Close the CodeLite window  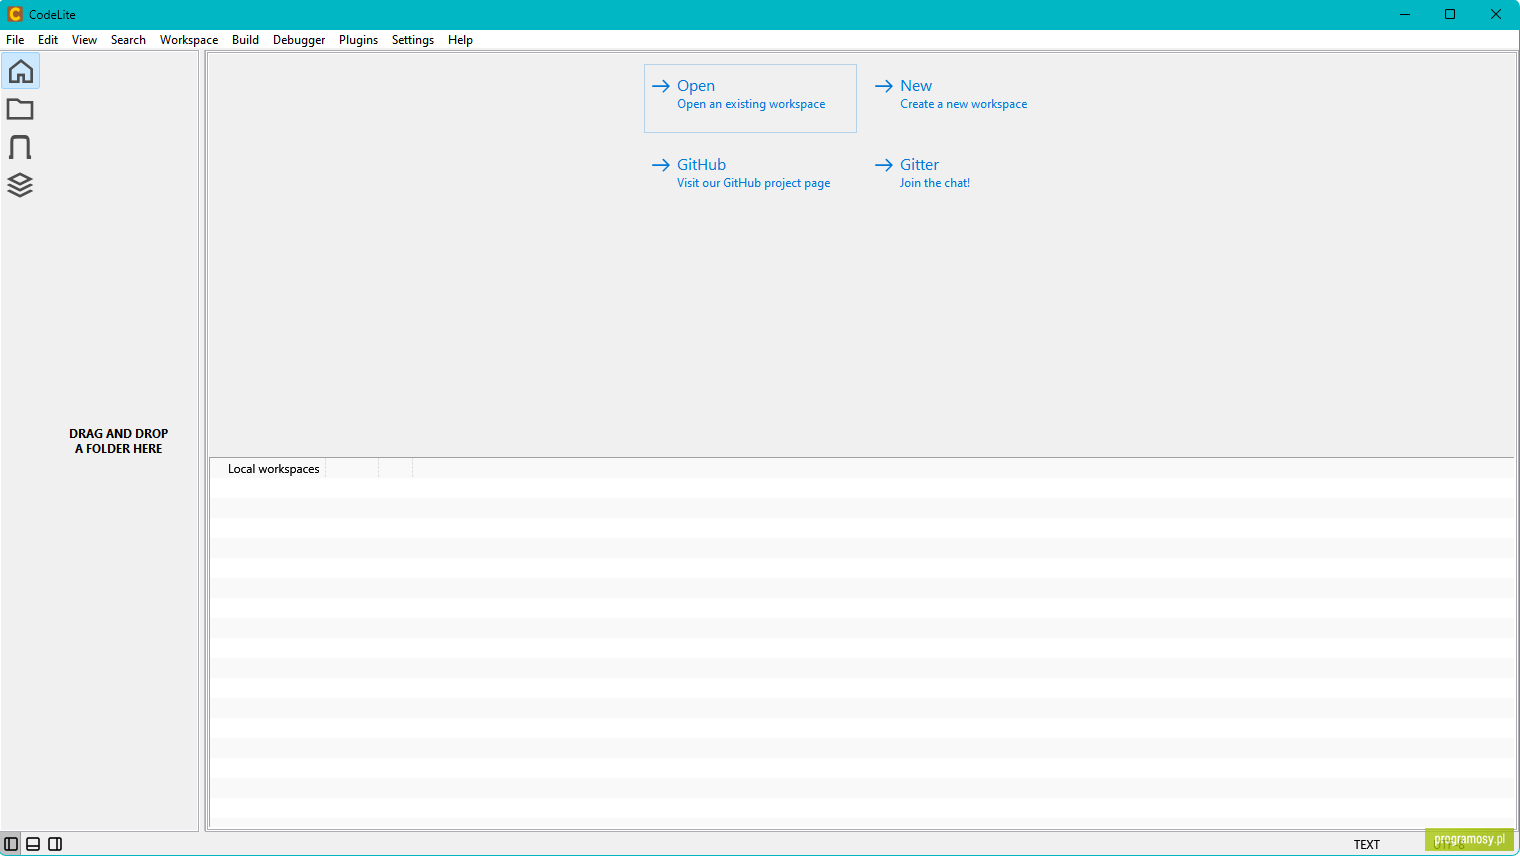(1496, 14)
